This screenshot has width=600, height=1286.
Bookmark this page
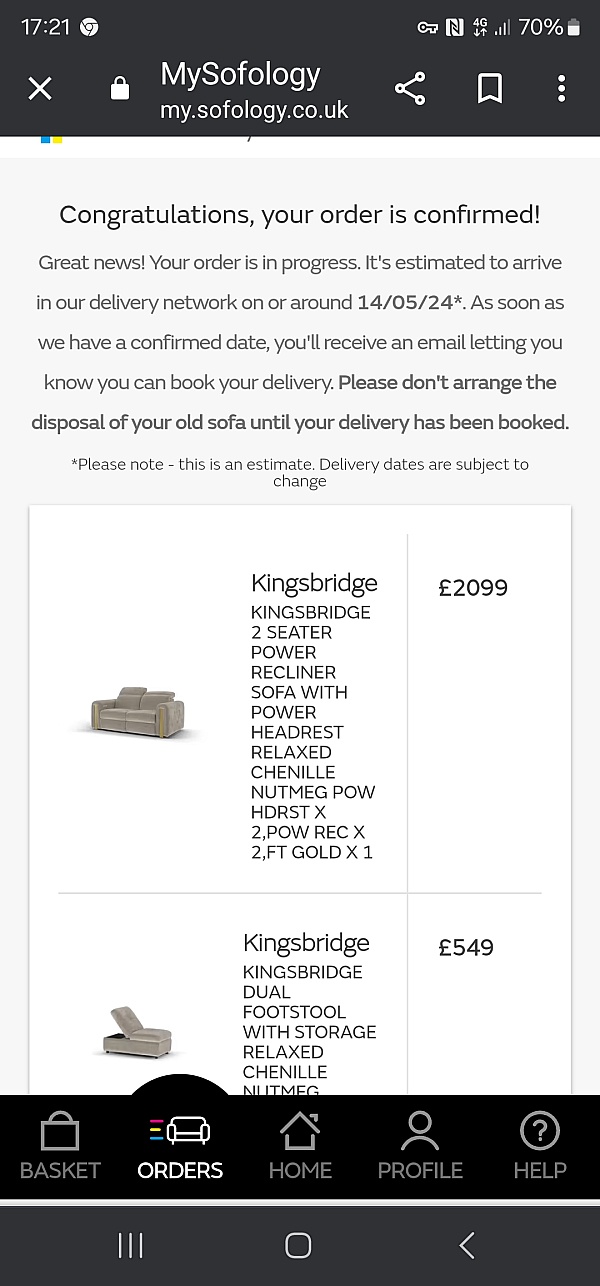tap(490, 89)
